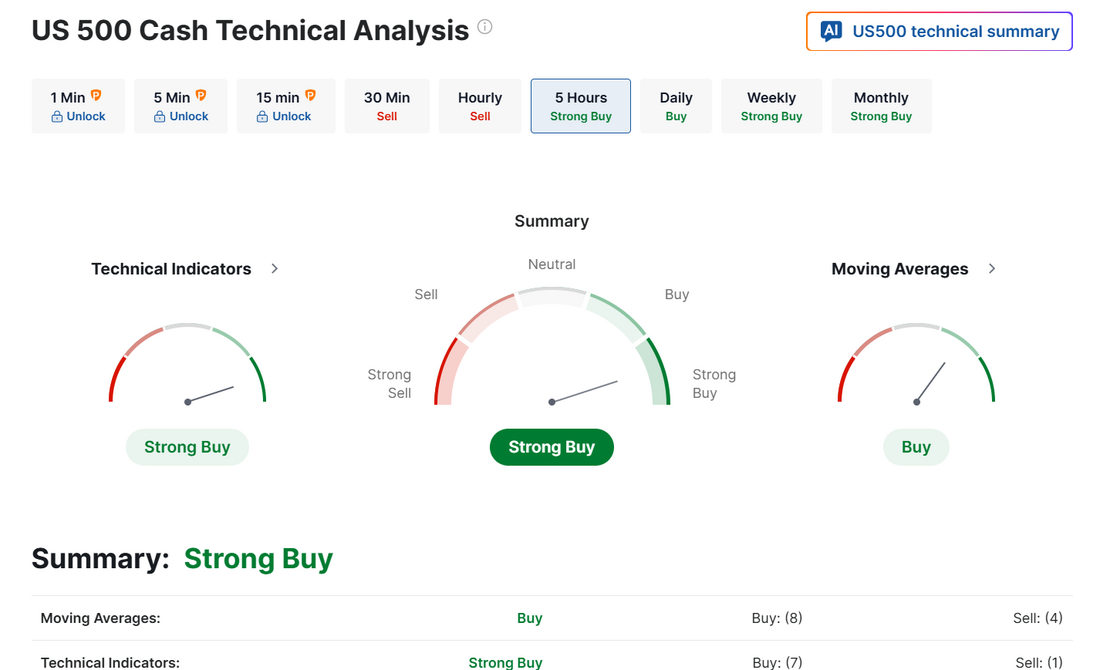This screenshot has width=1100, height=670.
Task: Click the pro badge icon on 5 Min
Action: (200, 96)
